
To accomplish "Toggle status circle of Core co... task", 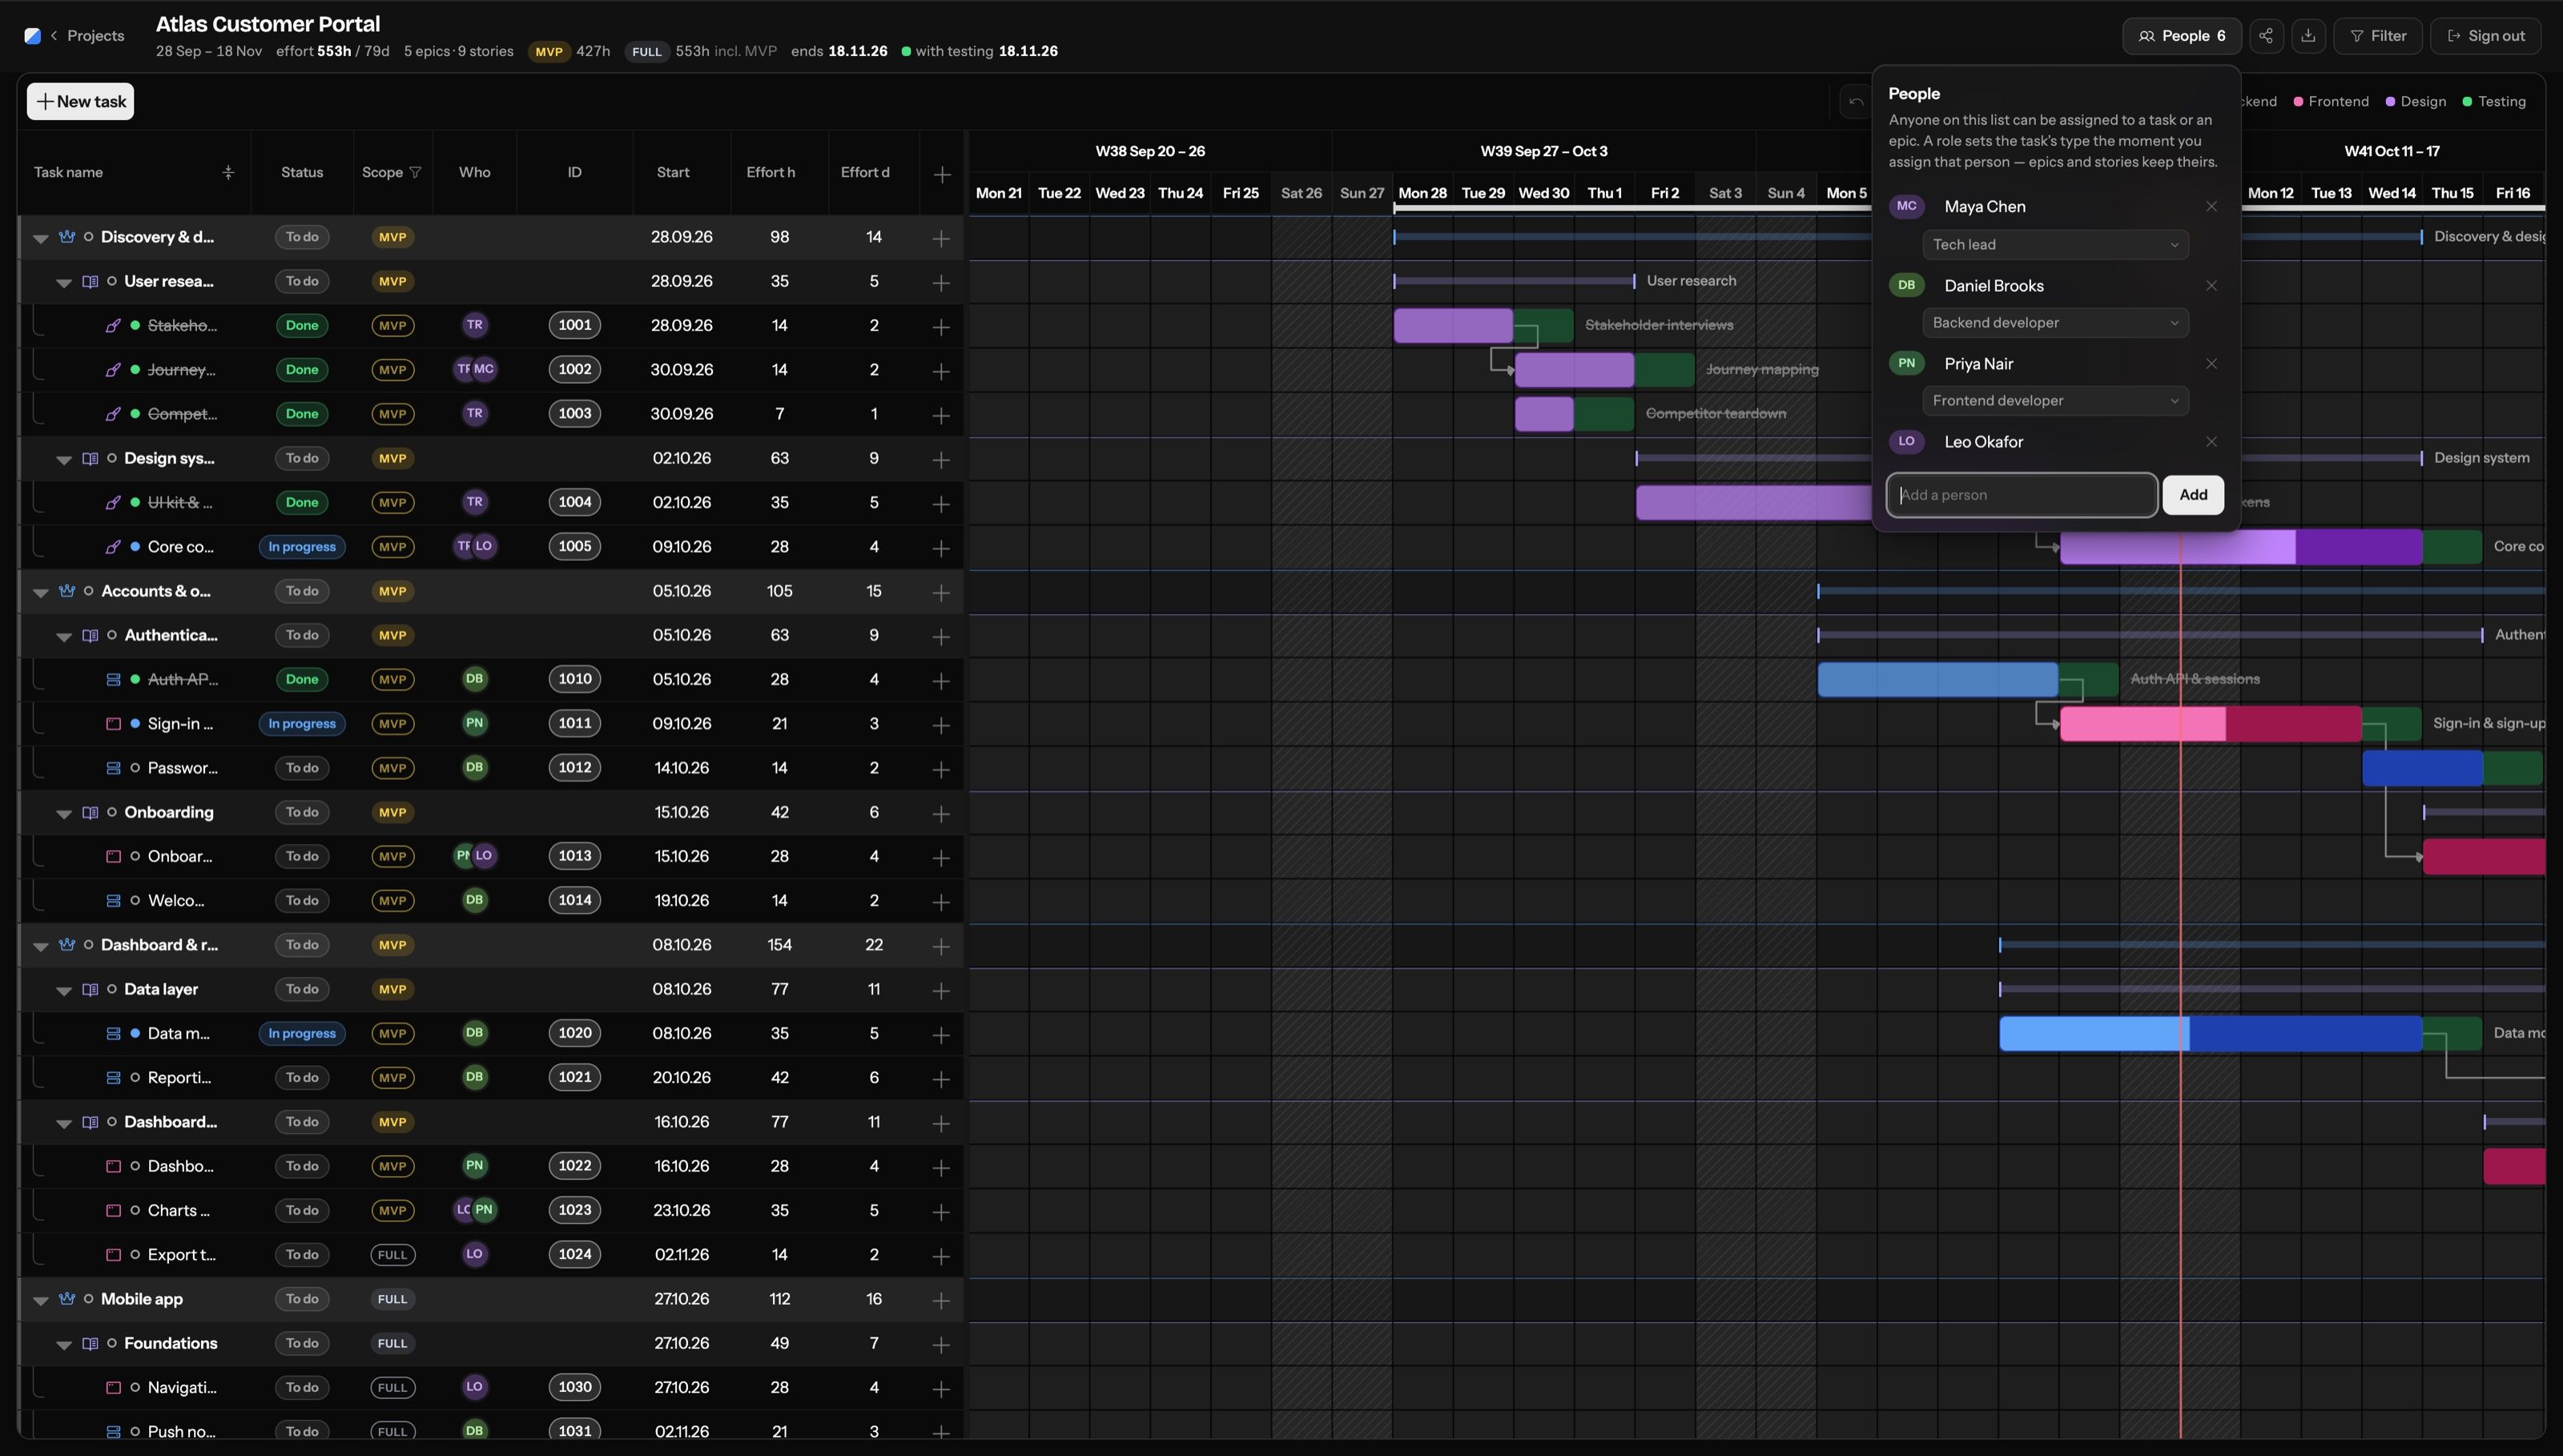I will coord(135,547).
